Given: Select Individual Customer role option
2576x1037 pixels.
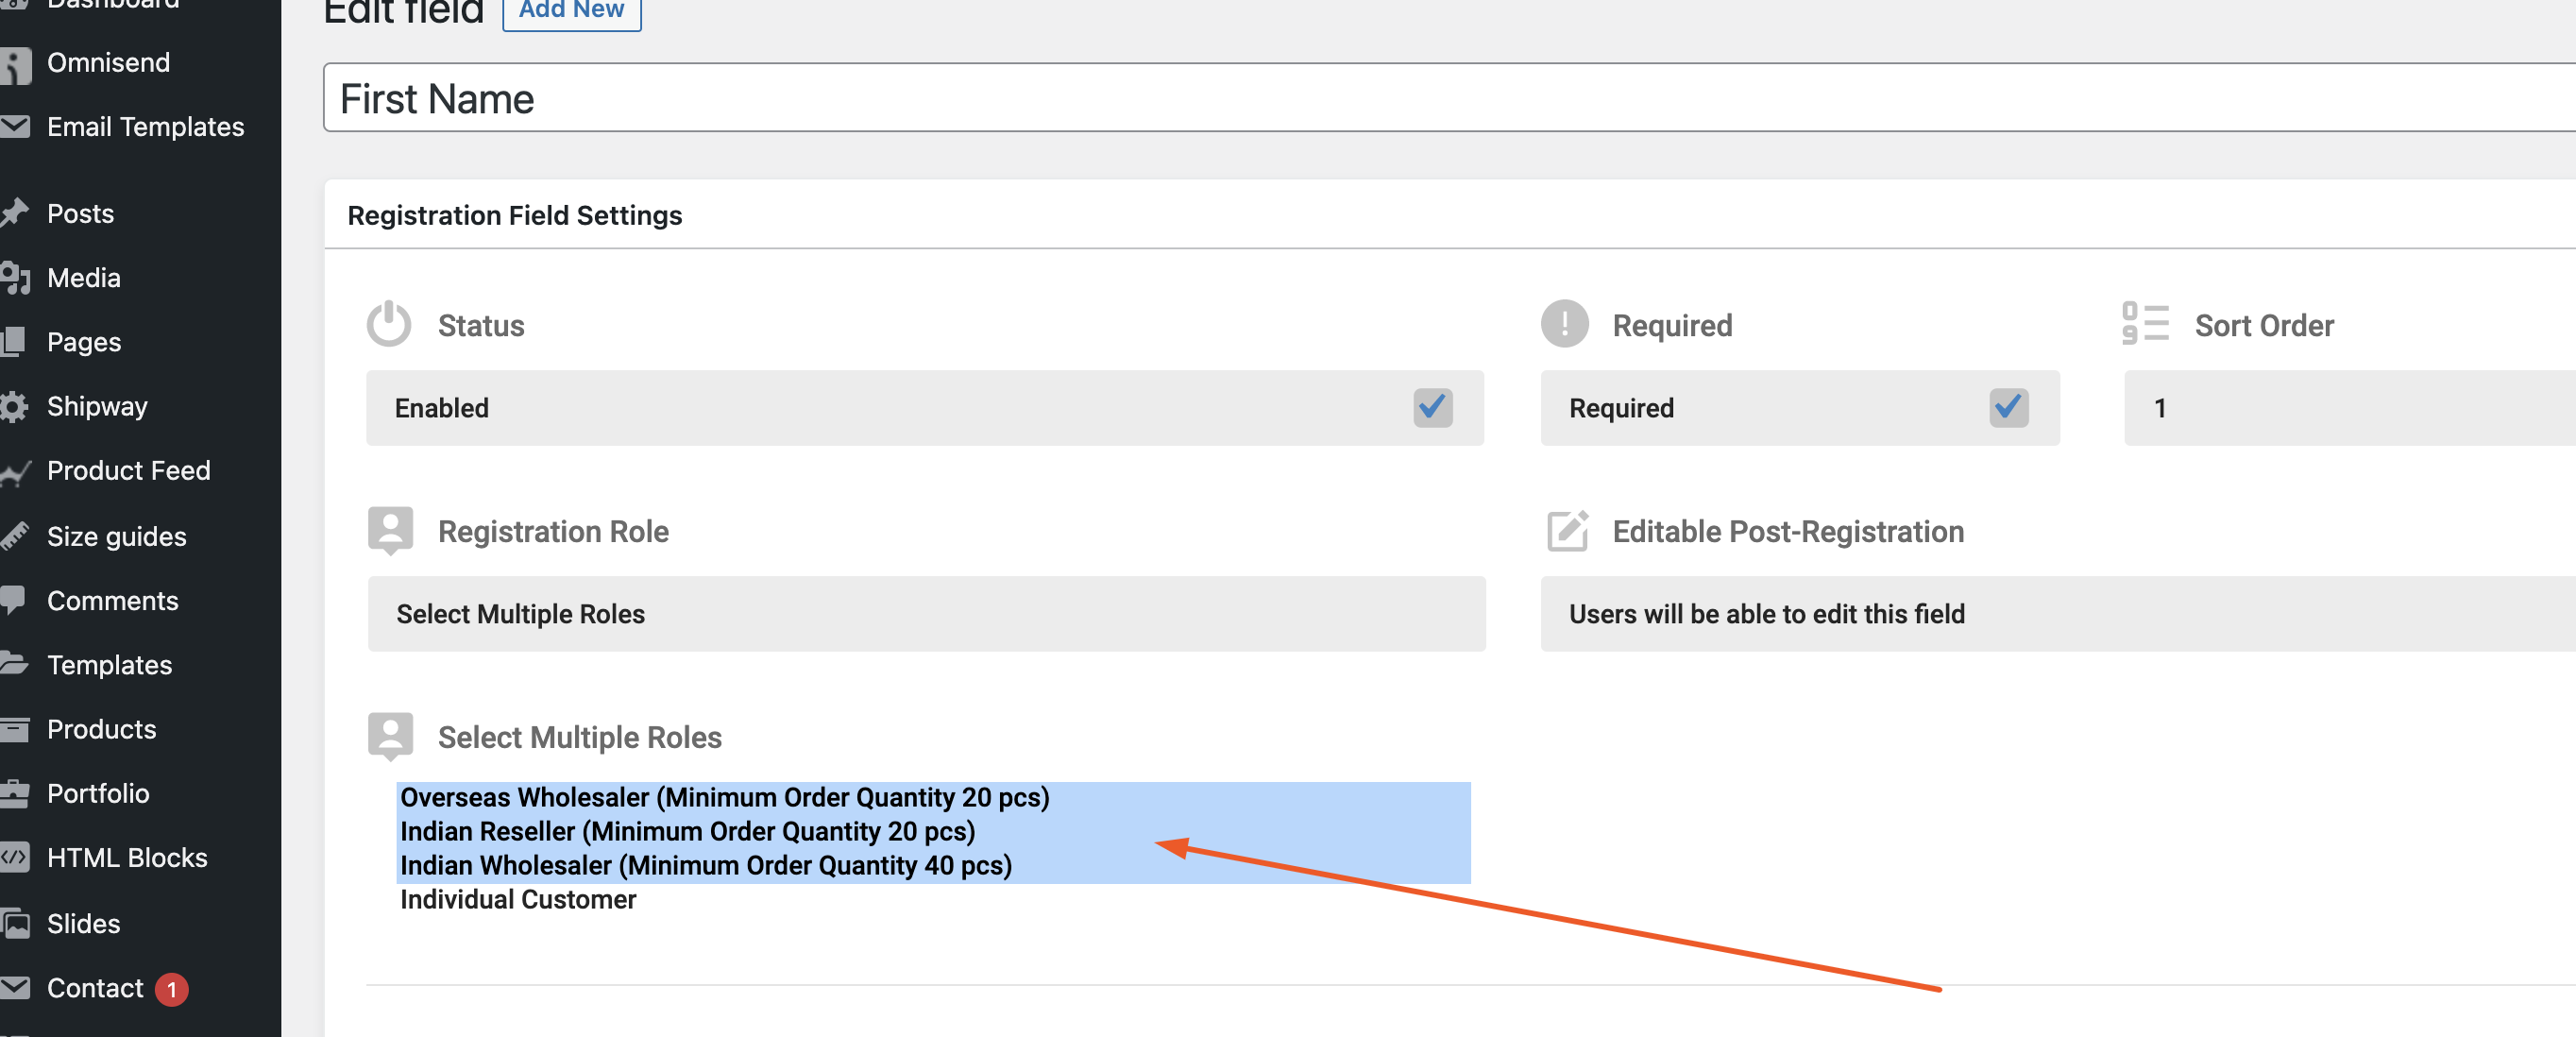Looking at the screenshot, I should [518, 899].
